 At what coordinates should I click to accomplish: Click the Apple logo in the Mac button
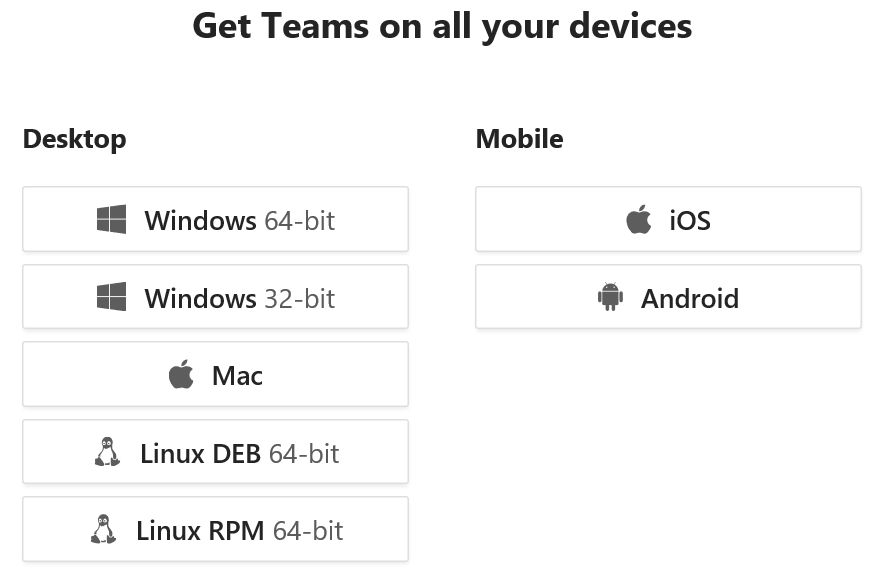coord(181,376)
